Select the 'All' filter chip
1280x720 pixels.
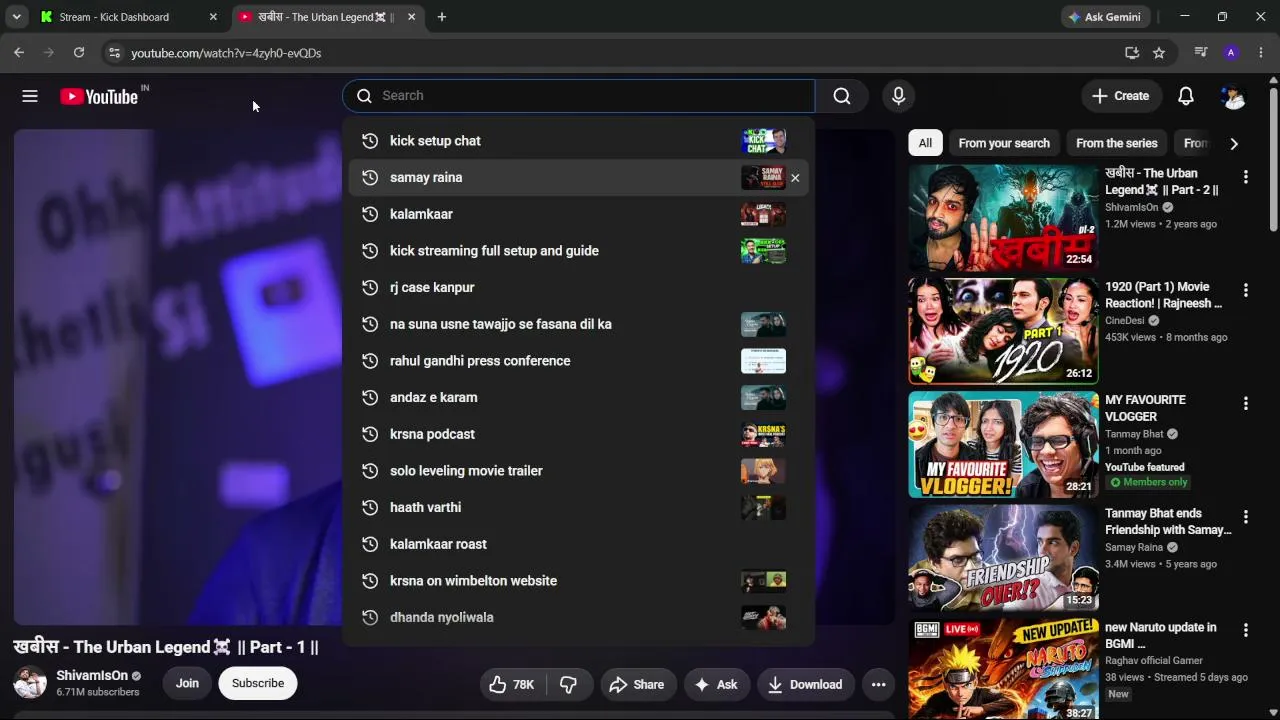point(925,143)
